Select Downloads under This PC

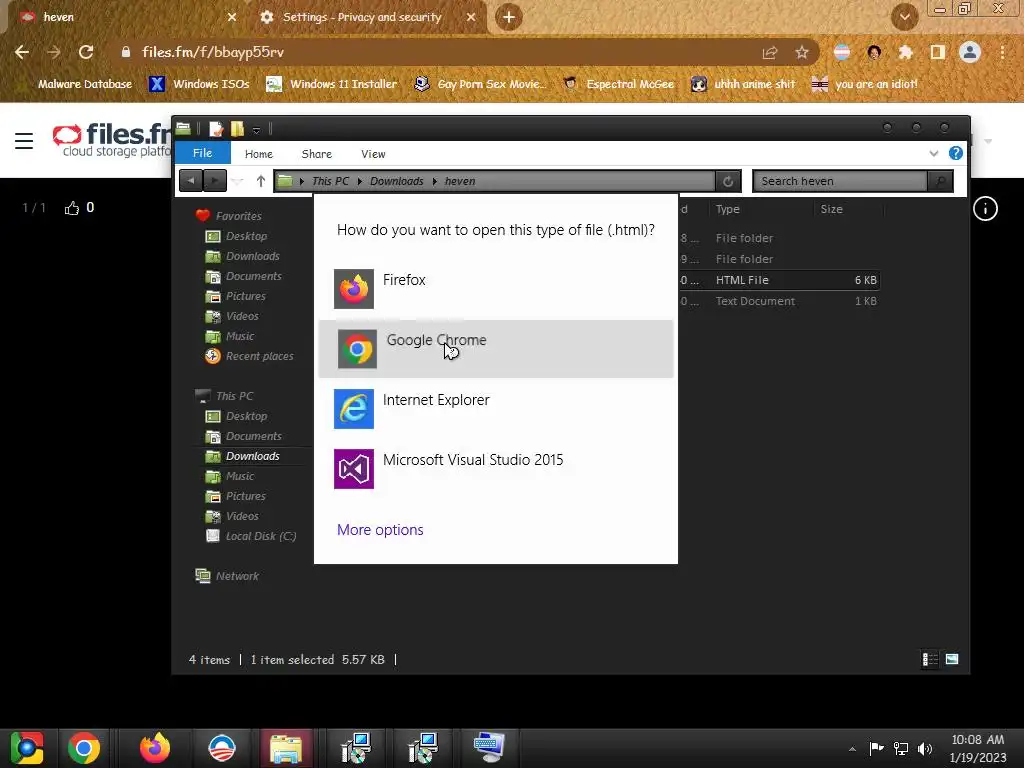[252, 456]
